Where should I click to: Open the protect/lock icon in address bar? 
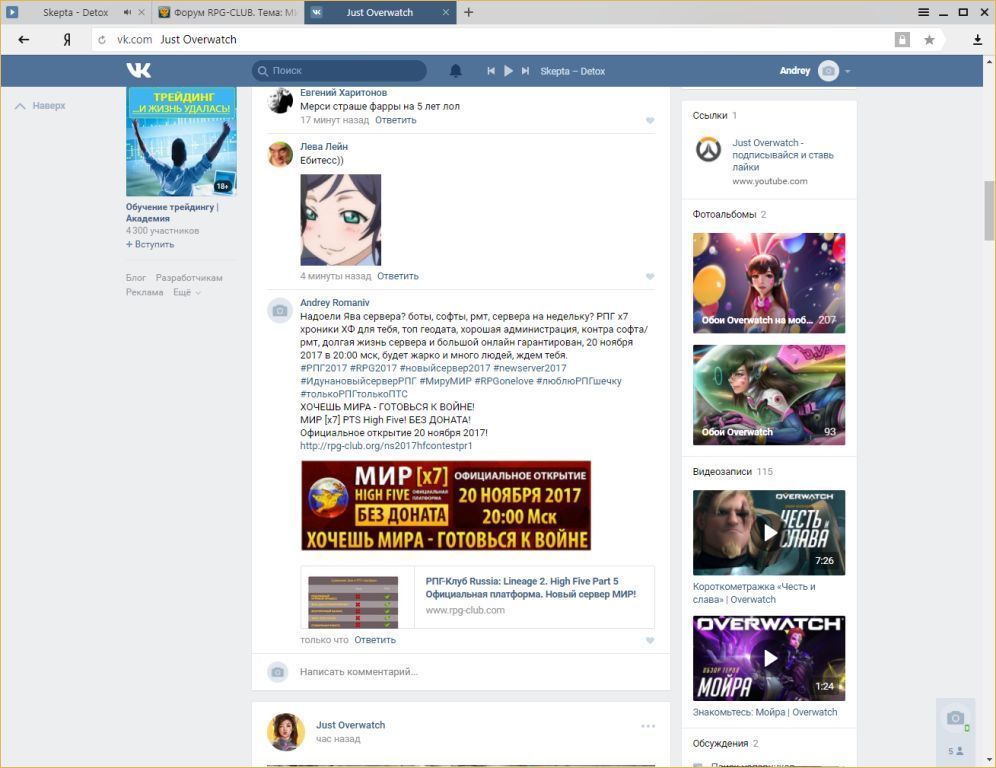tap(902, 39)
